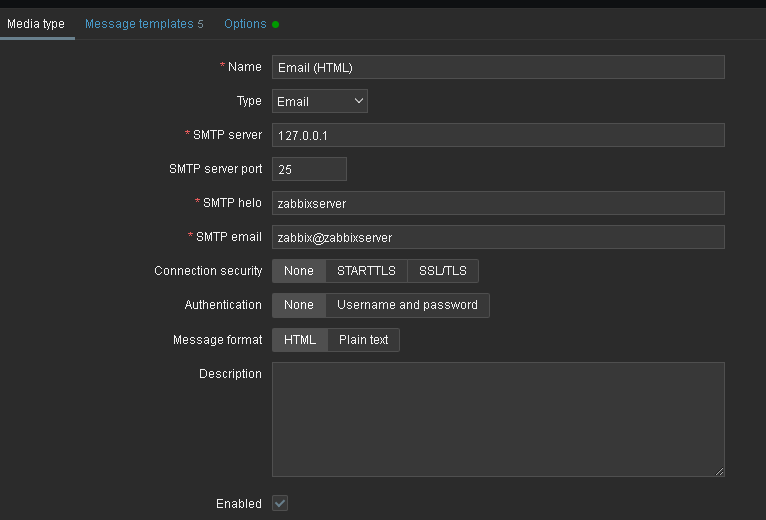Select STARTTLS connection security
The width and height of the screenshot is (766, 520).
(366, 271)
